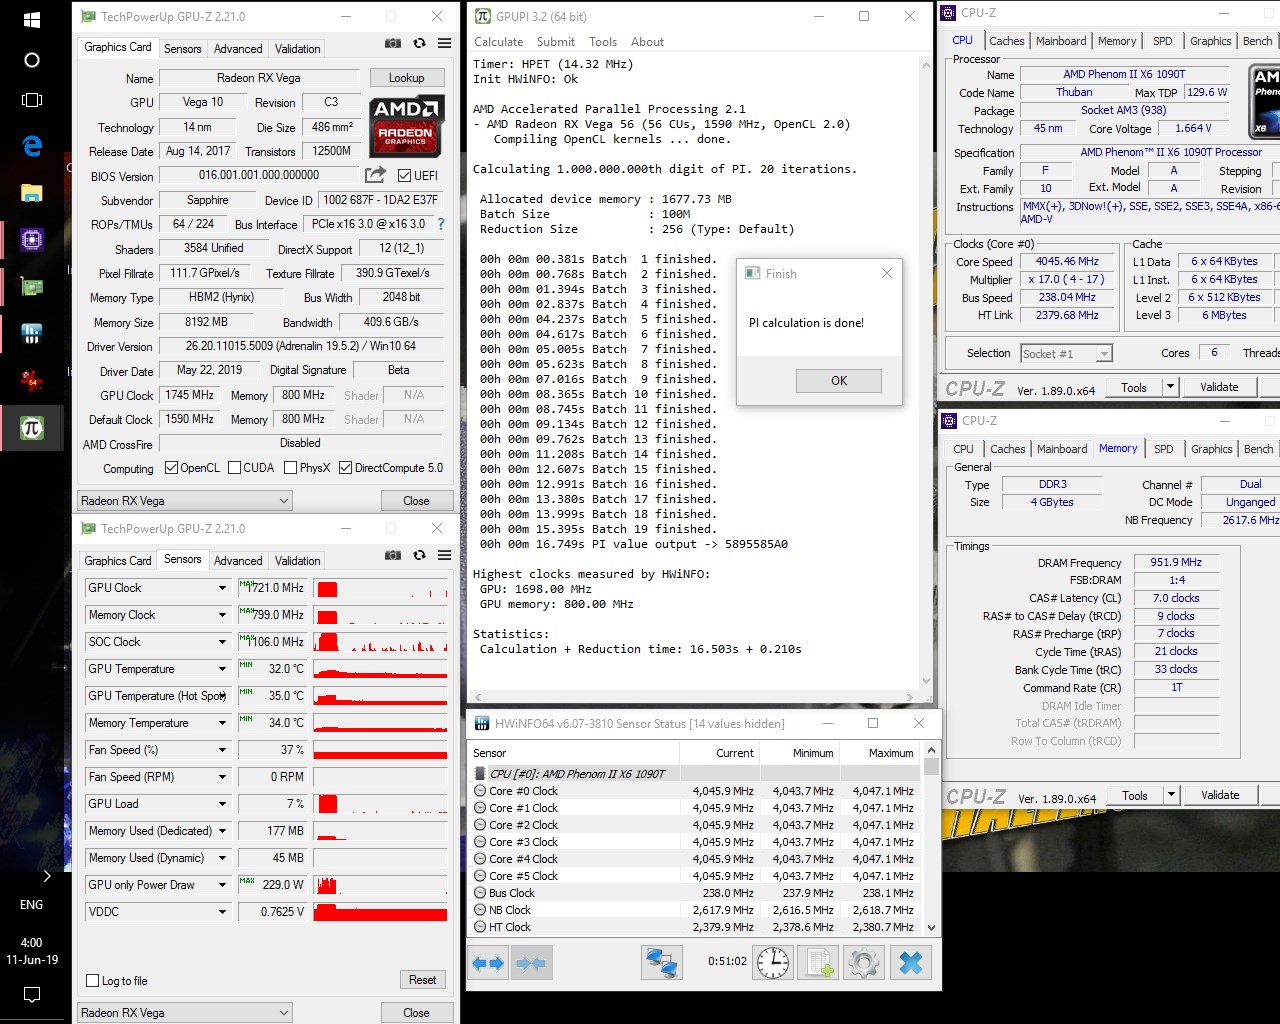Open the GPU Temperature sensor dropdown
Screen dimensions: 1280x1024
(222, 669)
